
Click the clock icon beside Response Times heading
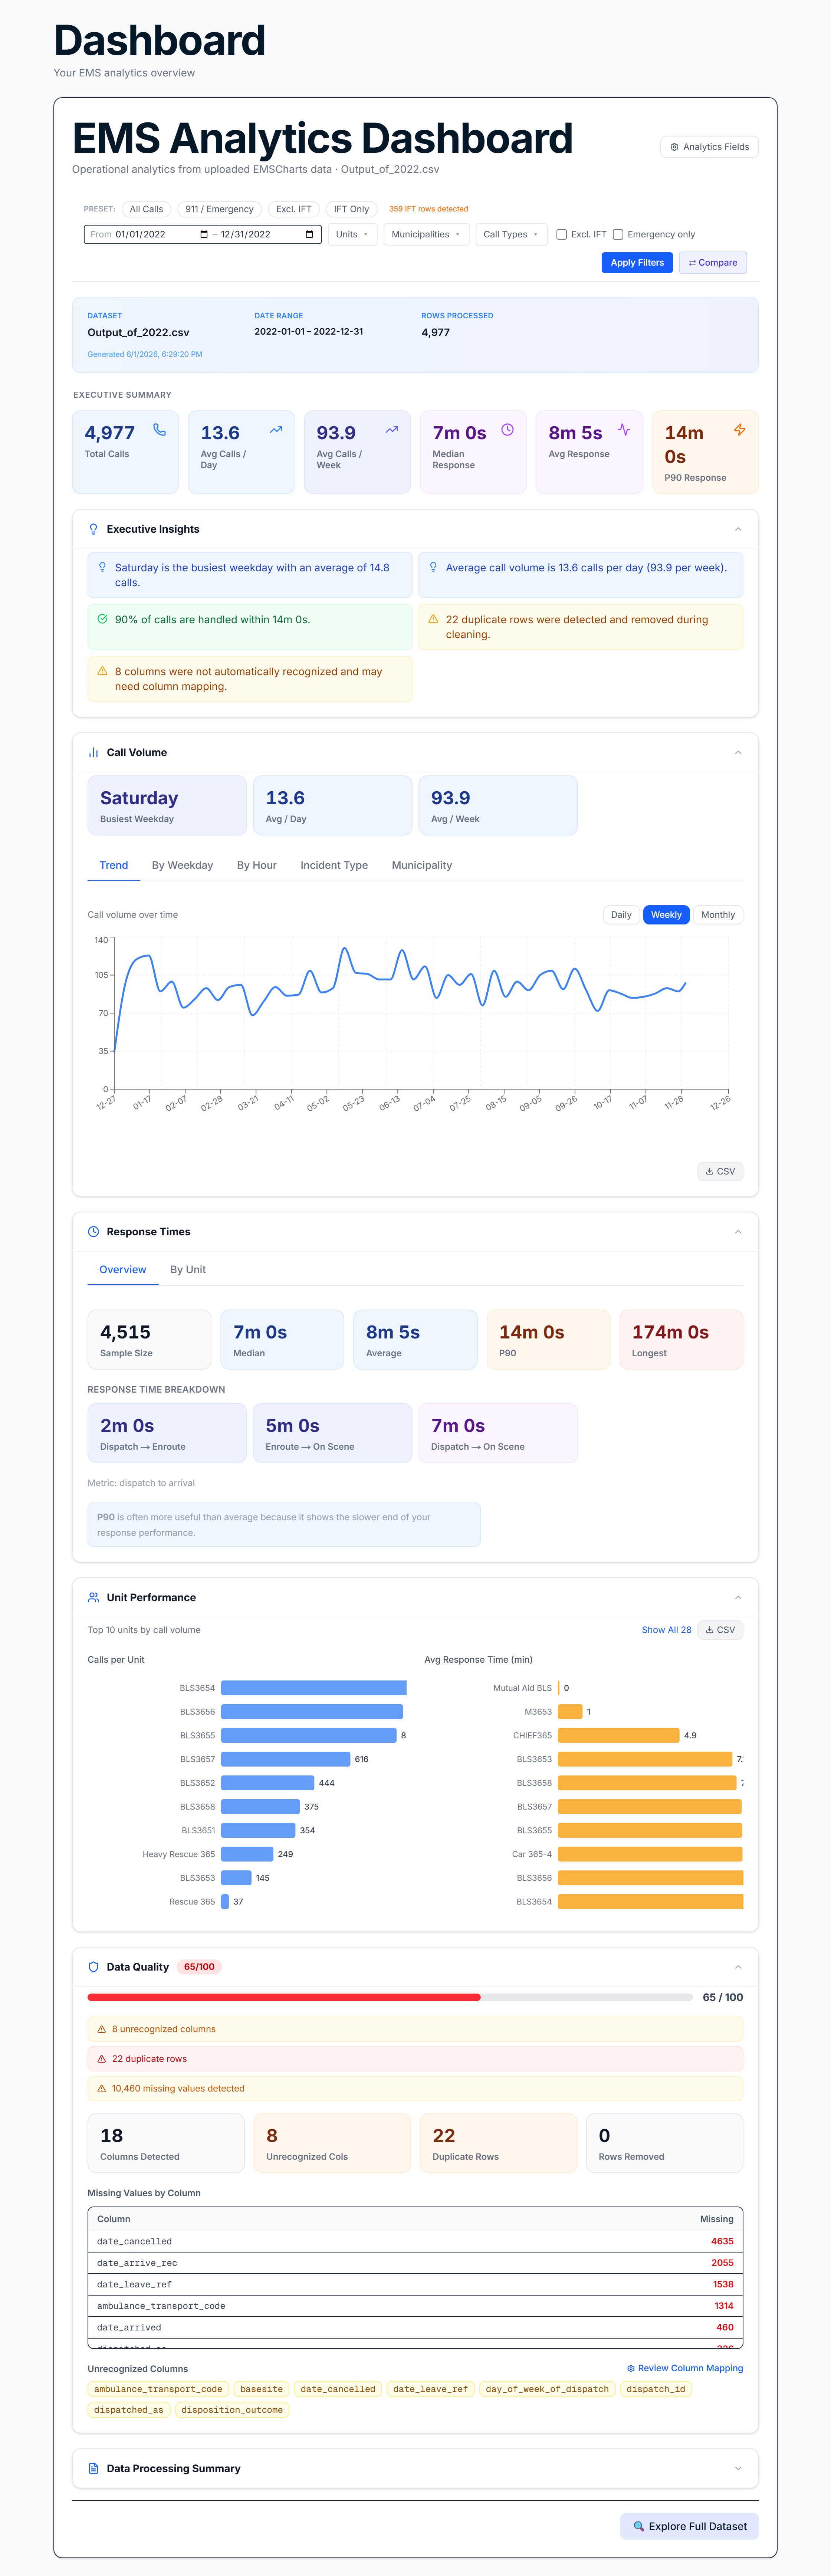click(94, 1232)
